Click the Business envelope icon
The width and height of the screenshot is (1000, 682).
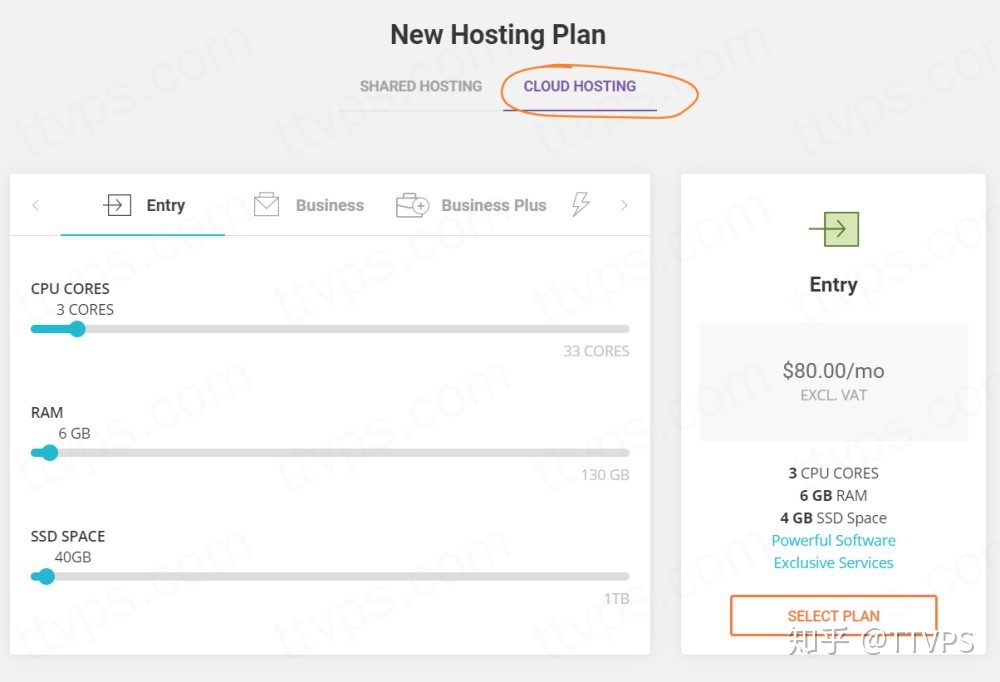click(266, 205)
